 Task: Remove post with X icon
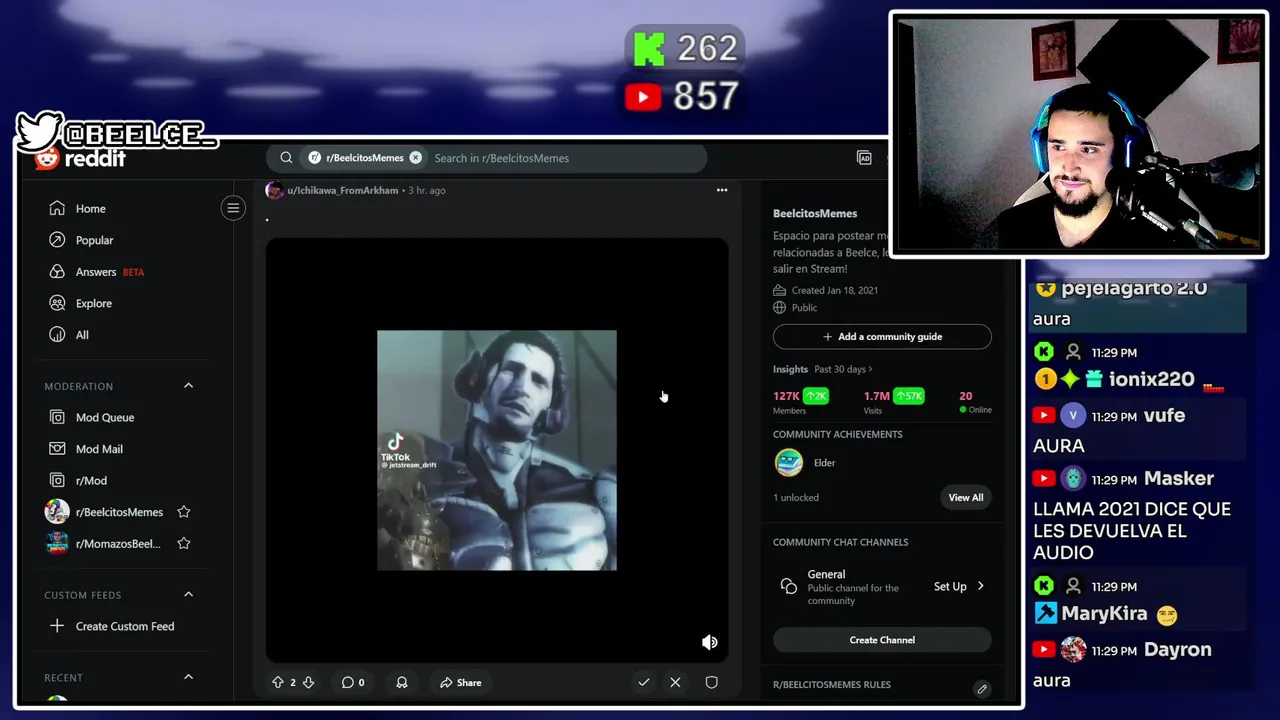(x=675, y=682)
